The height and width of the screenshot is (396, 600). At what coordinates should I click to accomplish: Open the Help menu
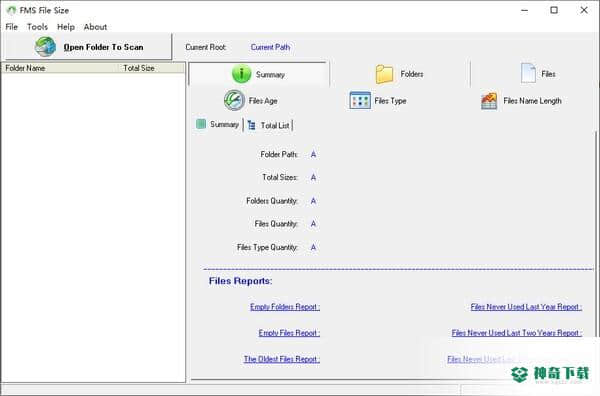coord(66,27)
